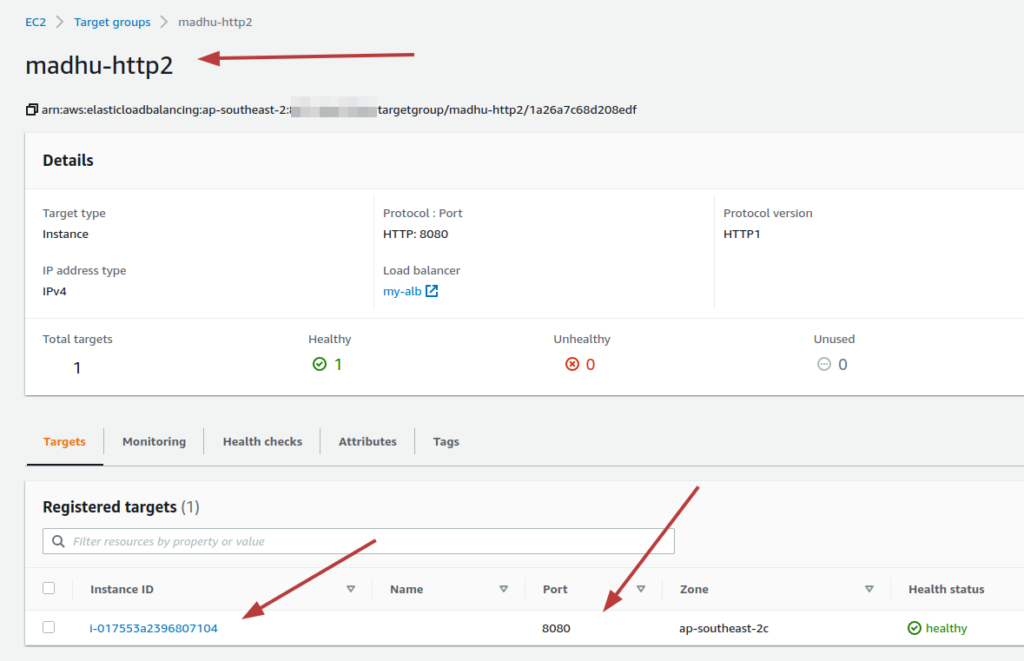The image size is (1024, 661).
Task: Click the filter resources input field
Action: point(300,541)
